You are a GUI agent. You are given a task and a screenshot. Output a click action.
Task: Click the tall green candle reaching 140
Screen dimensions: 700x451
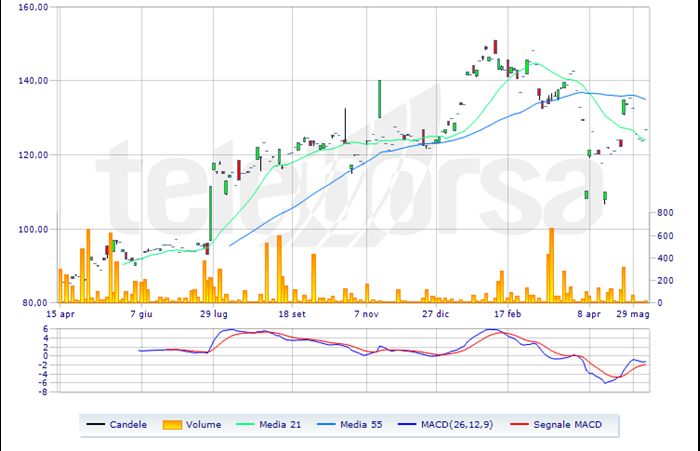[379, 99]
